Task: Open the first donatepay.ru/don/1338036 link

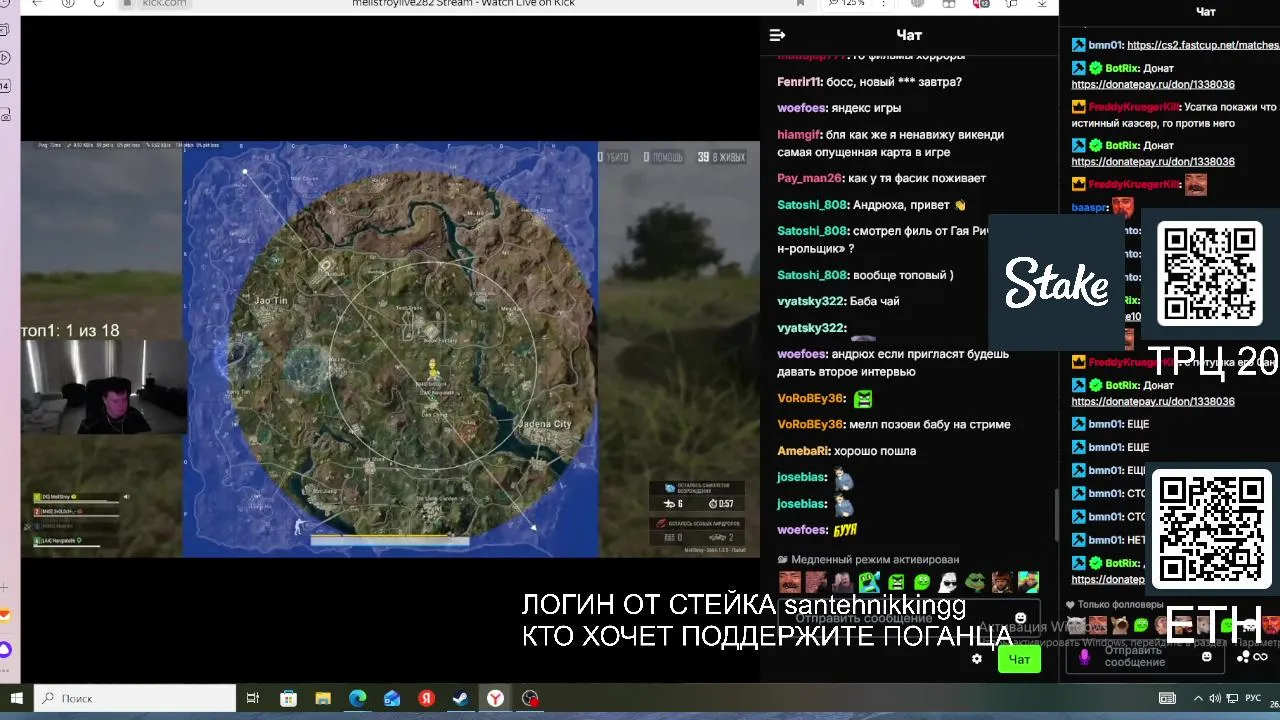Action: 1153,85
